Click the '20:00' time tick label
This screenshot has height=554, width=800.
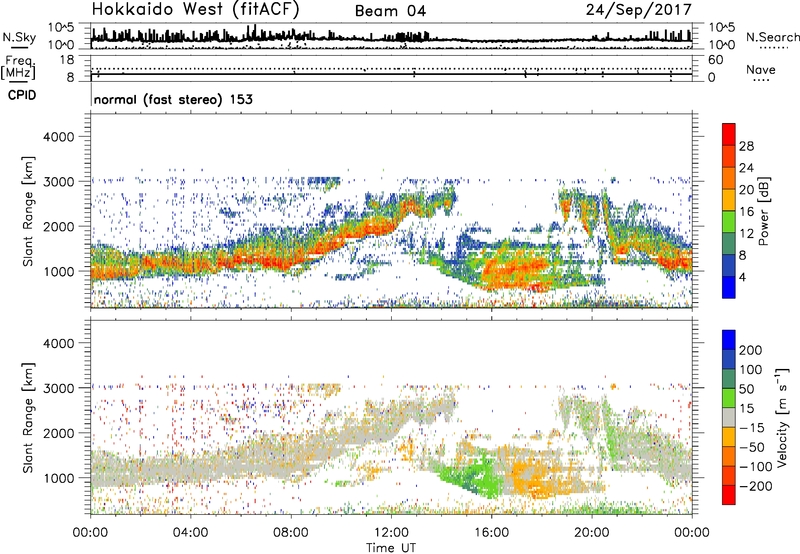point(592,533)
